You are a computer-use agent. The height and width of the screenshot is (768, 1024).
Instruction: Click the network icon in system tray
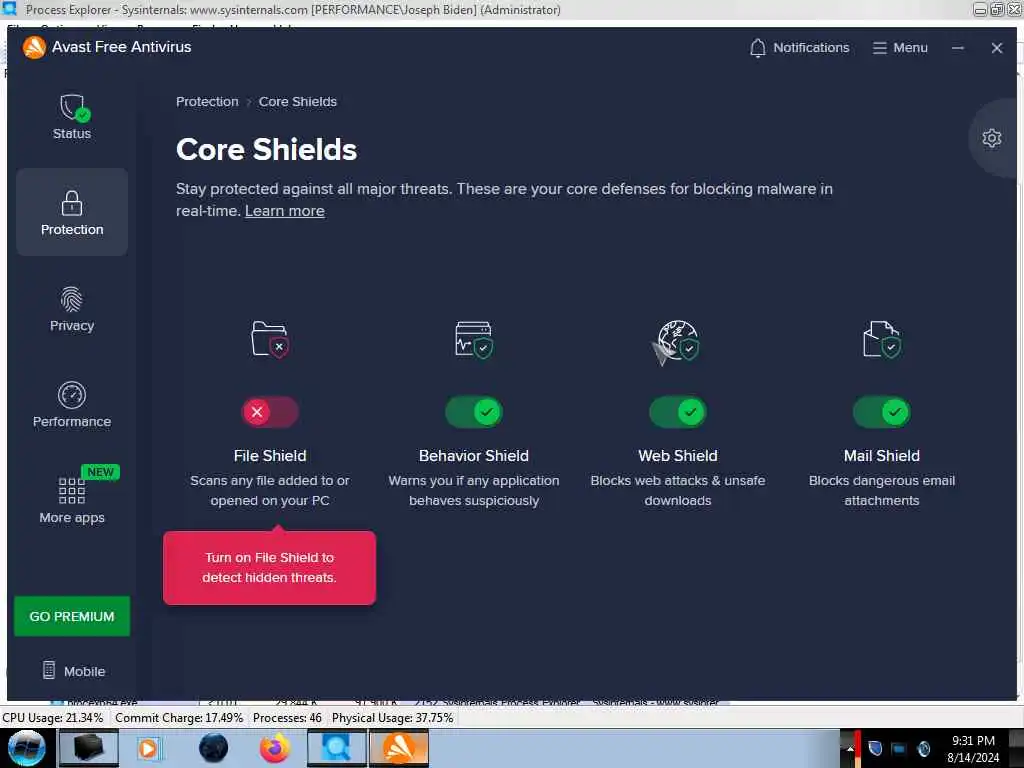[x=899, y=749]
